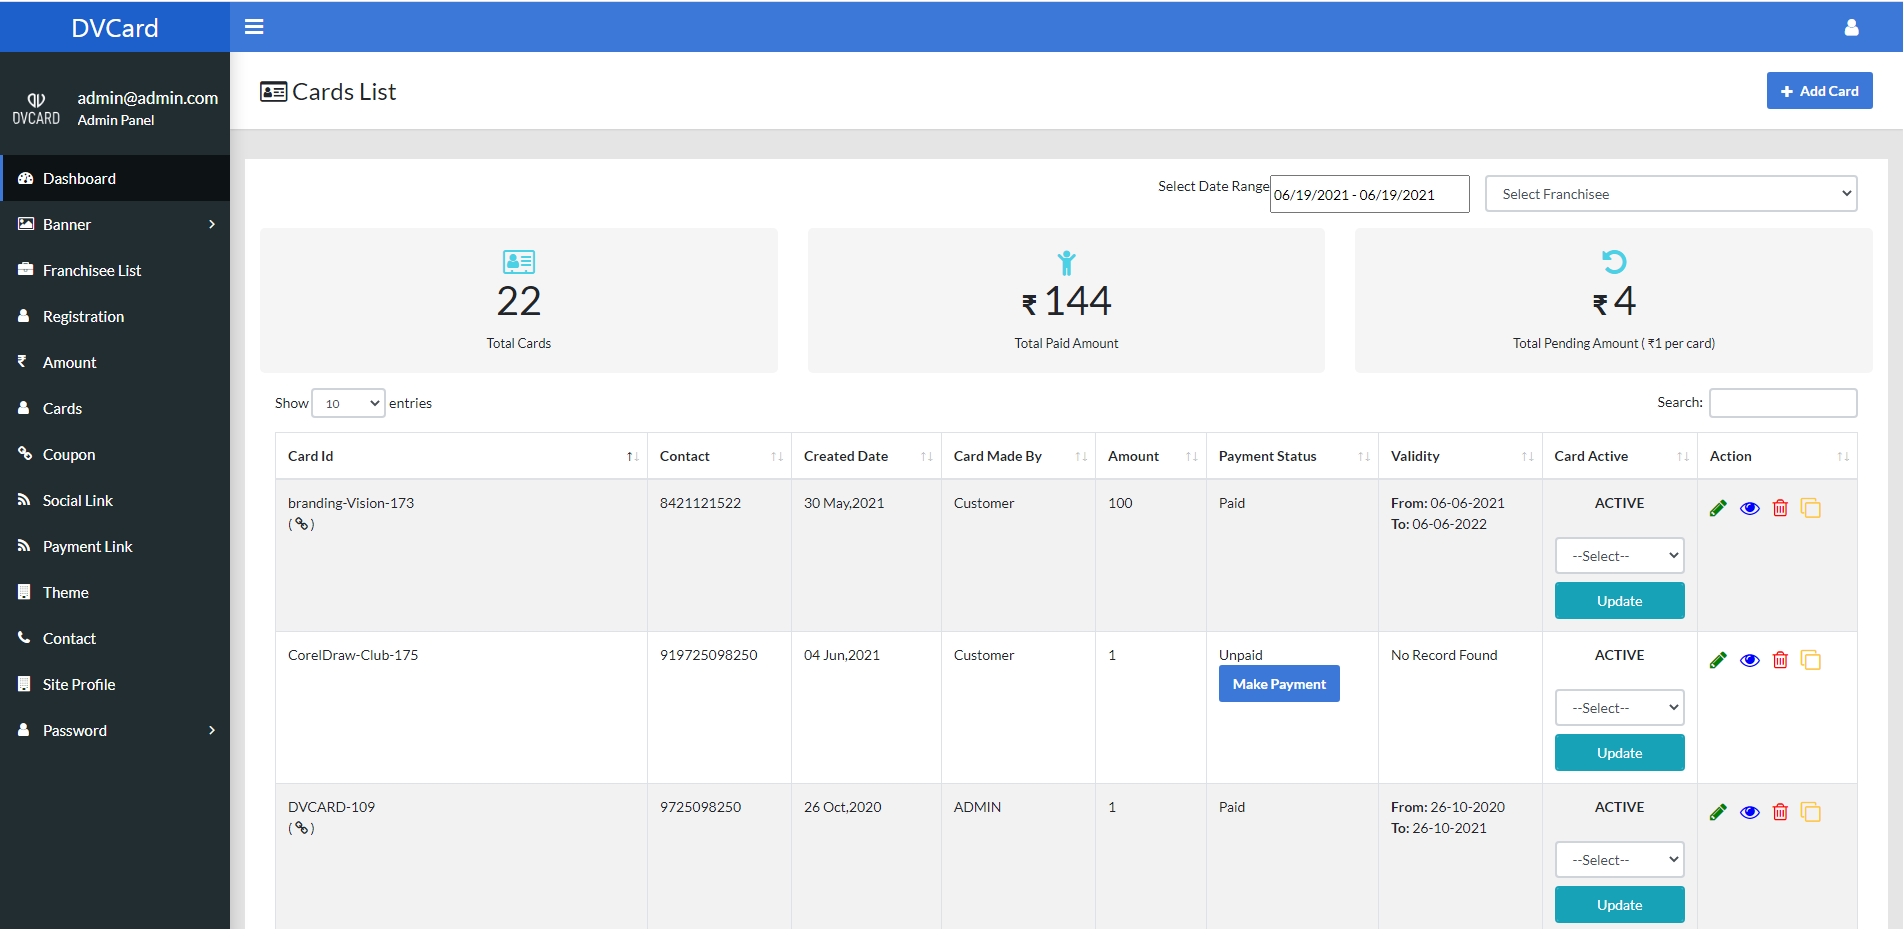The height and width of the screenshot is (929, 1903).
Task: Sort table by Created Date column
Action: [866, 456]
